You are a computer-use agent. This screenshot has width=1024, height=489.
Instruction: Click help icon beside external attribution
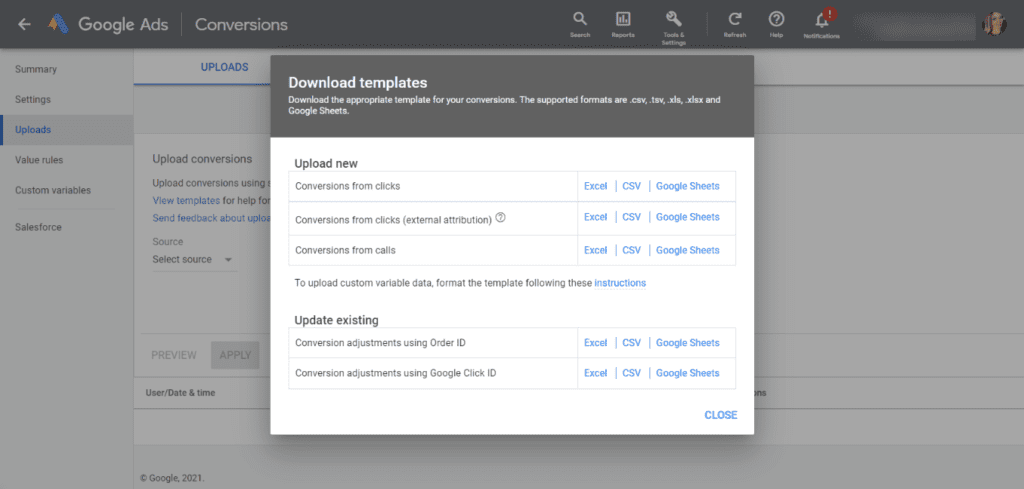pyautogui.click(x=501, y=218)
